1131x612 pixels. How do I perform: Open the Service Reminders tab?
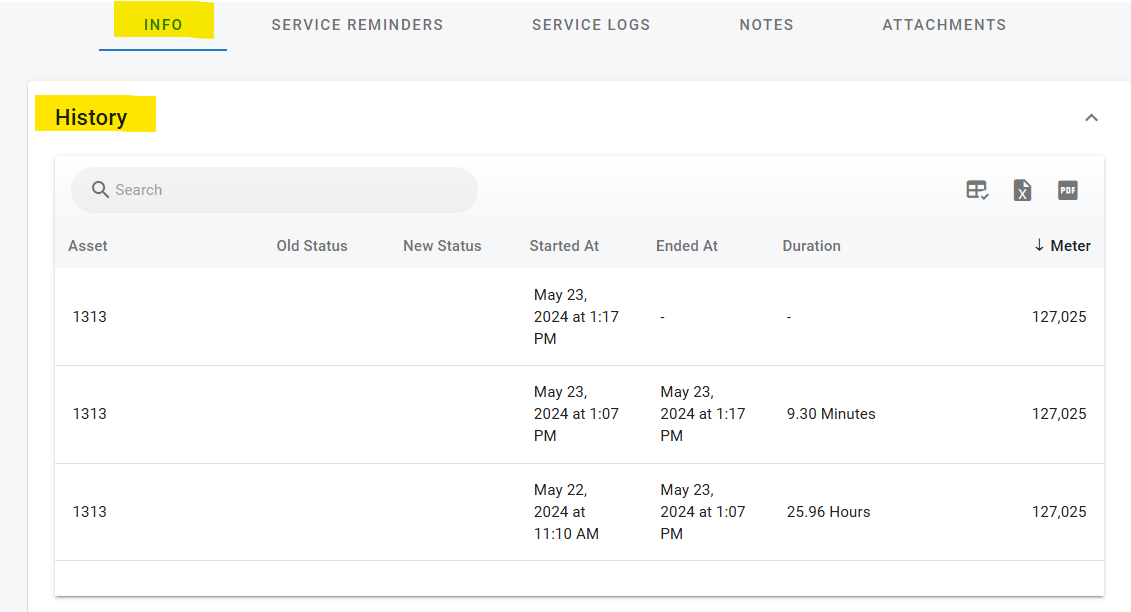coord(357,25)
